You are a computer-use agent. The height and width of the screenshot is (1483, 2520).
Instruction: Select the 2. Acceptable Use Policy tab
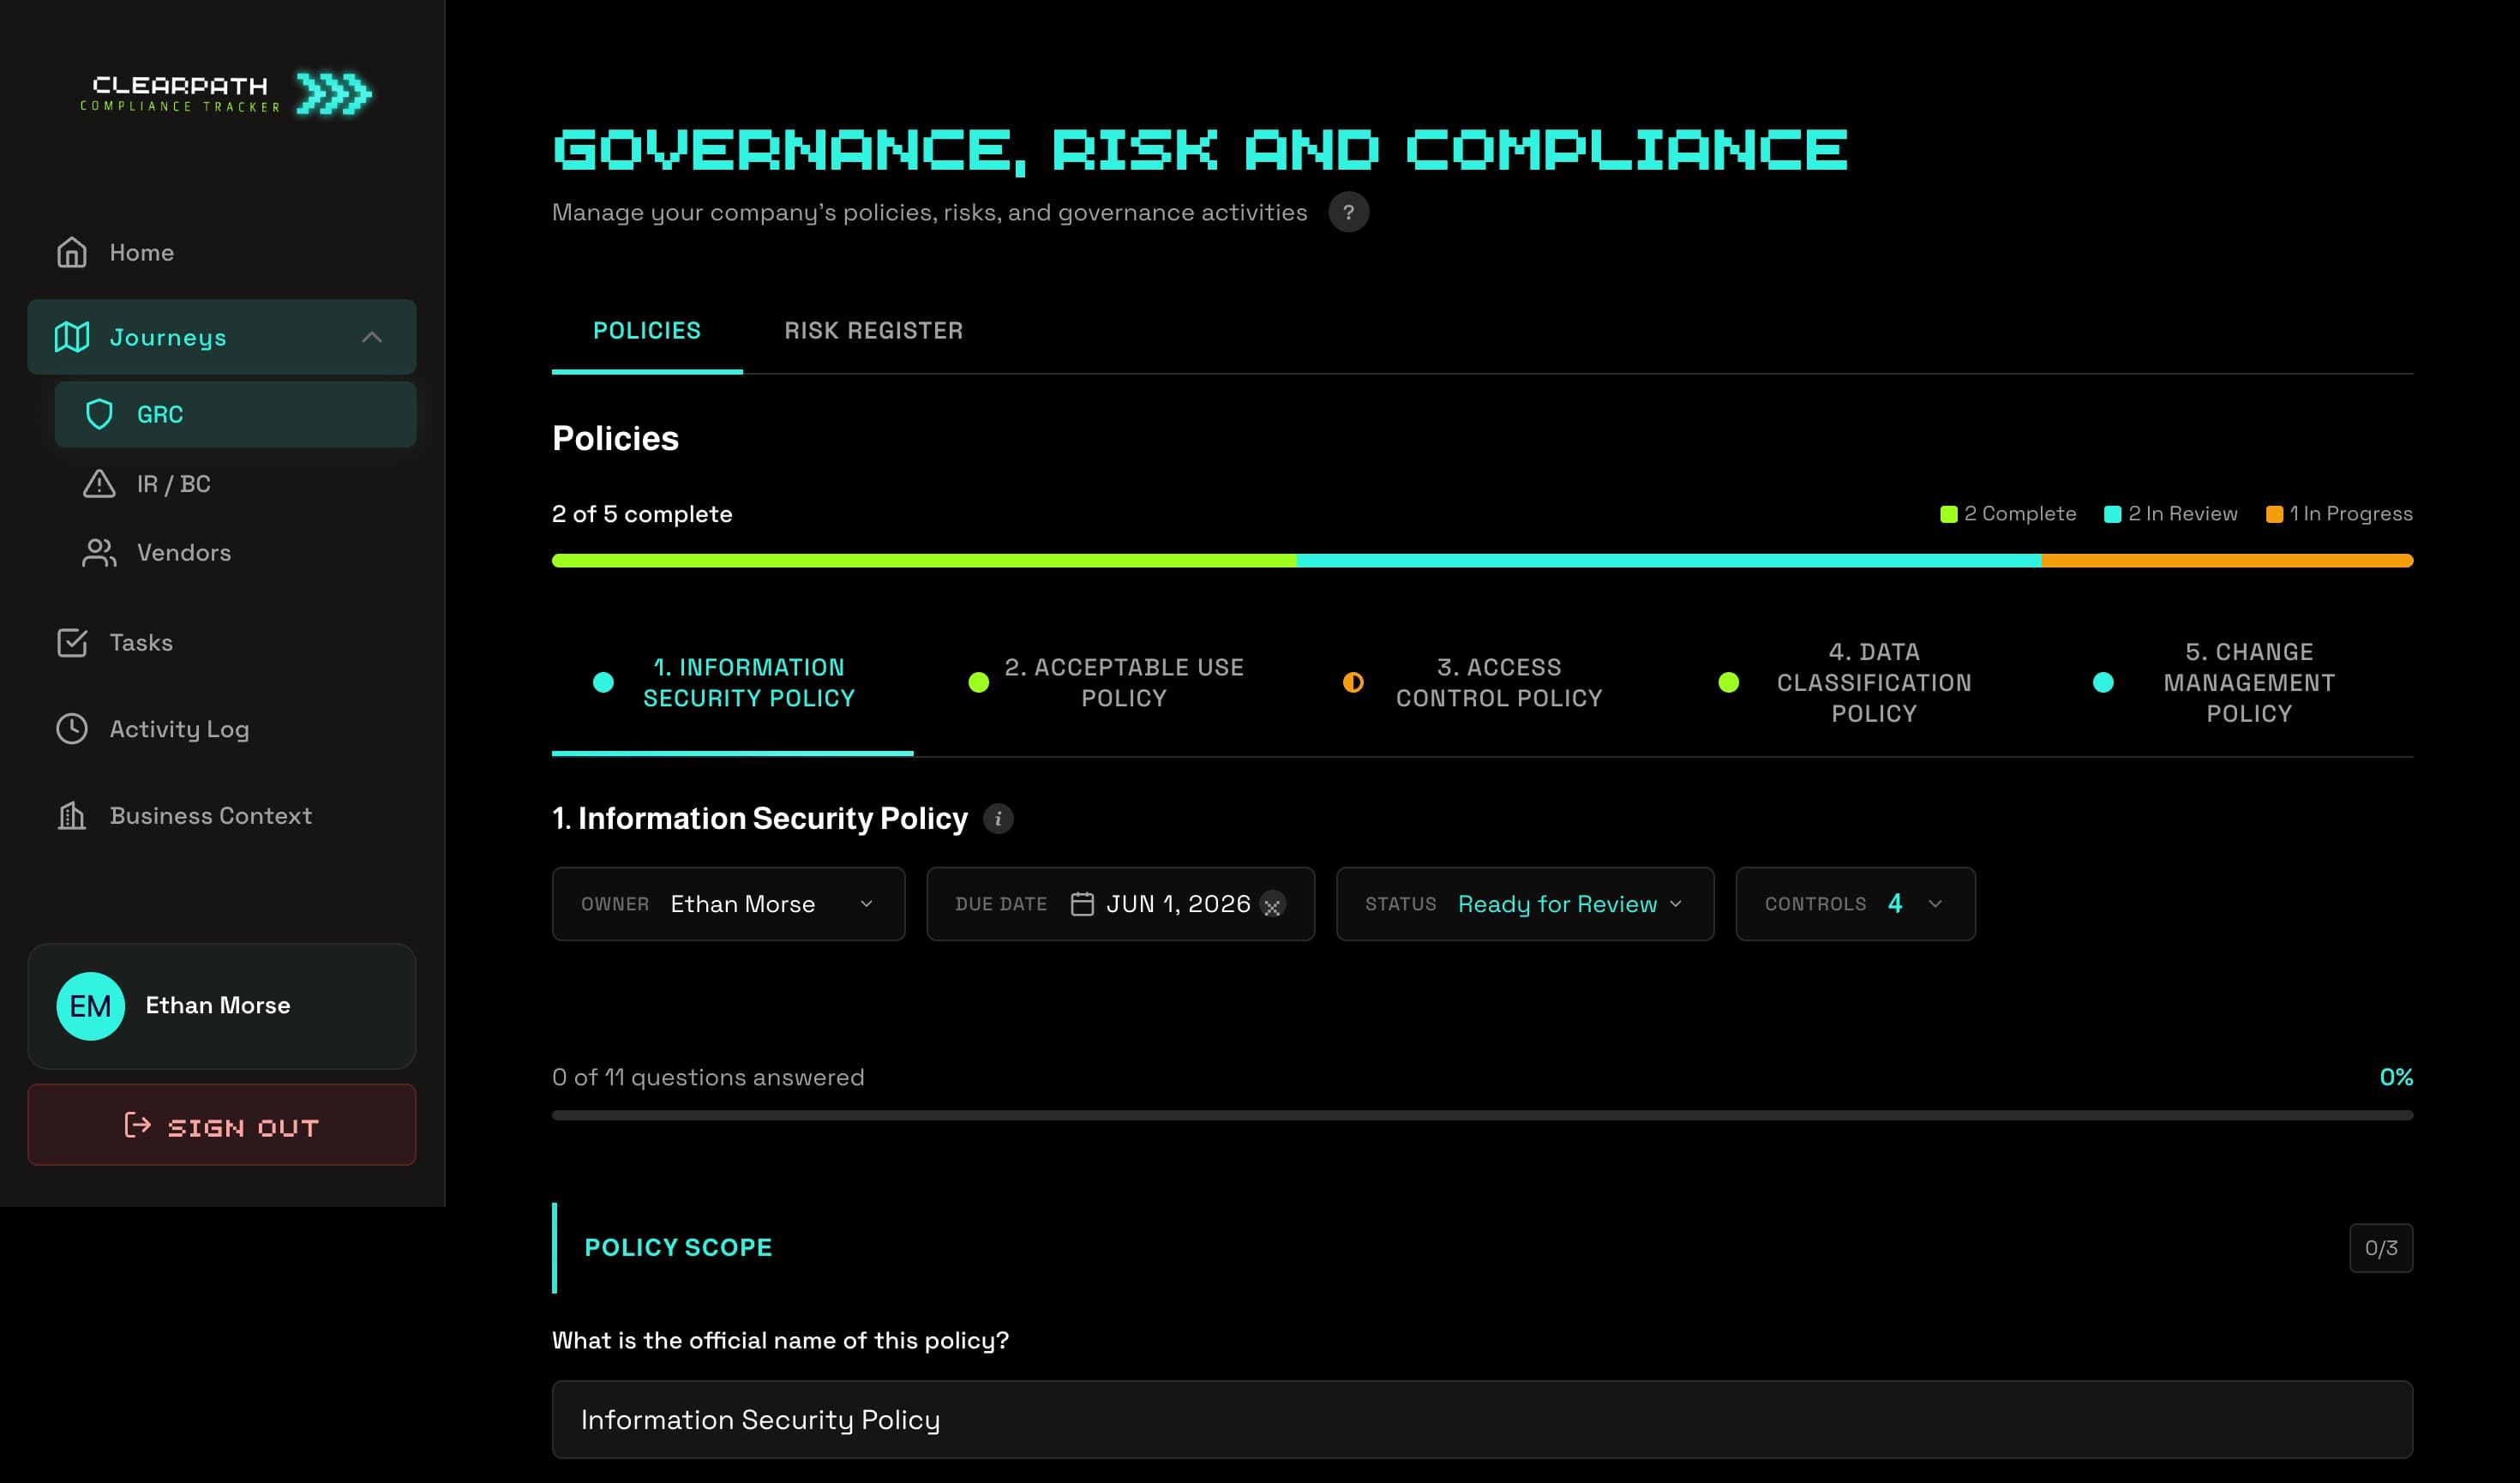pos(1107,683)
